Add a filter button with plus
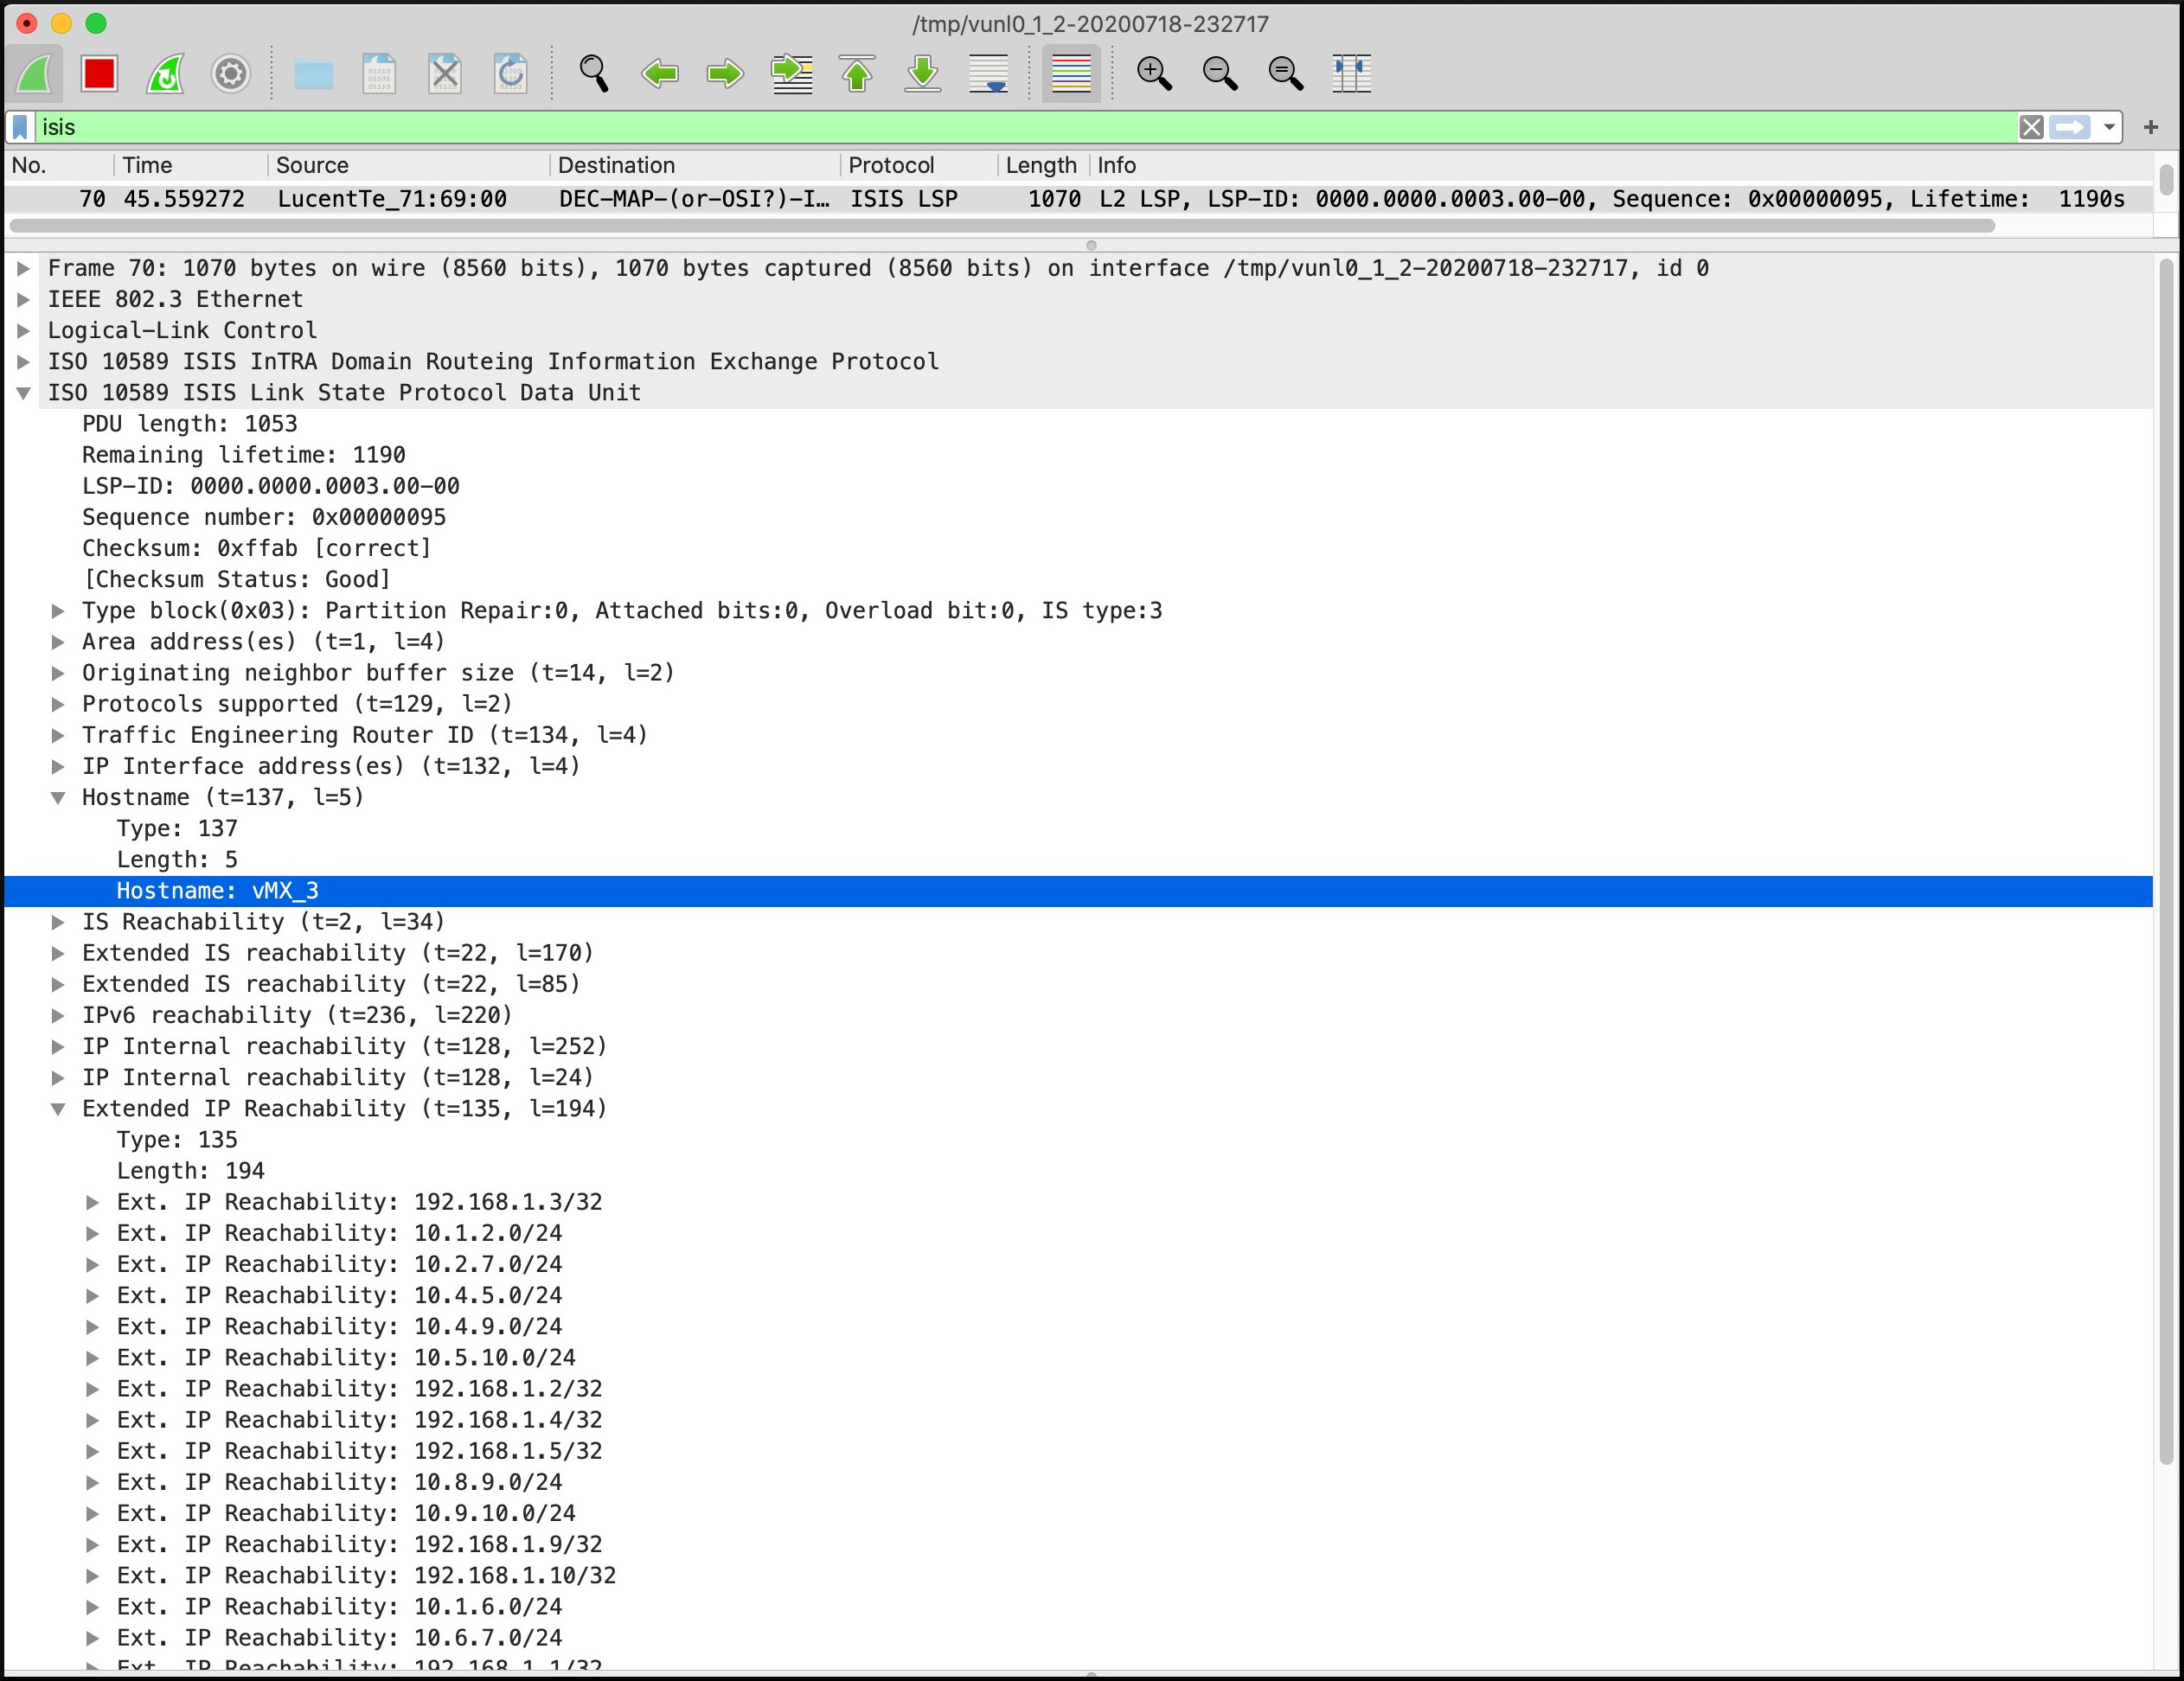Image resolution: width=2184 pixels, height=1681 pixels. coord(2151,127)
